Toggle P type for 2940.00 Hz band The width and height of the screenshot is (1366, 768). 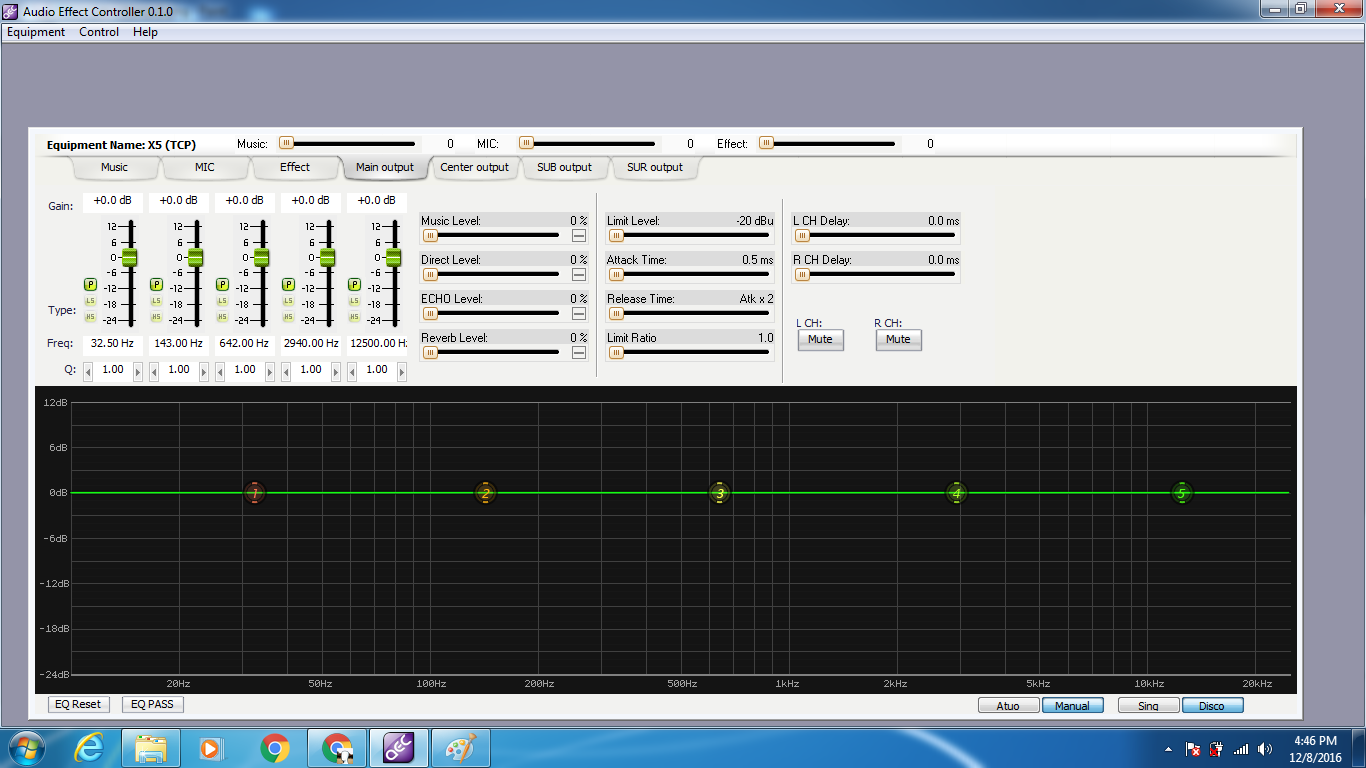point(288,284)
